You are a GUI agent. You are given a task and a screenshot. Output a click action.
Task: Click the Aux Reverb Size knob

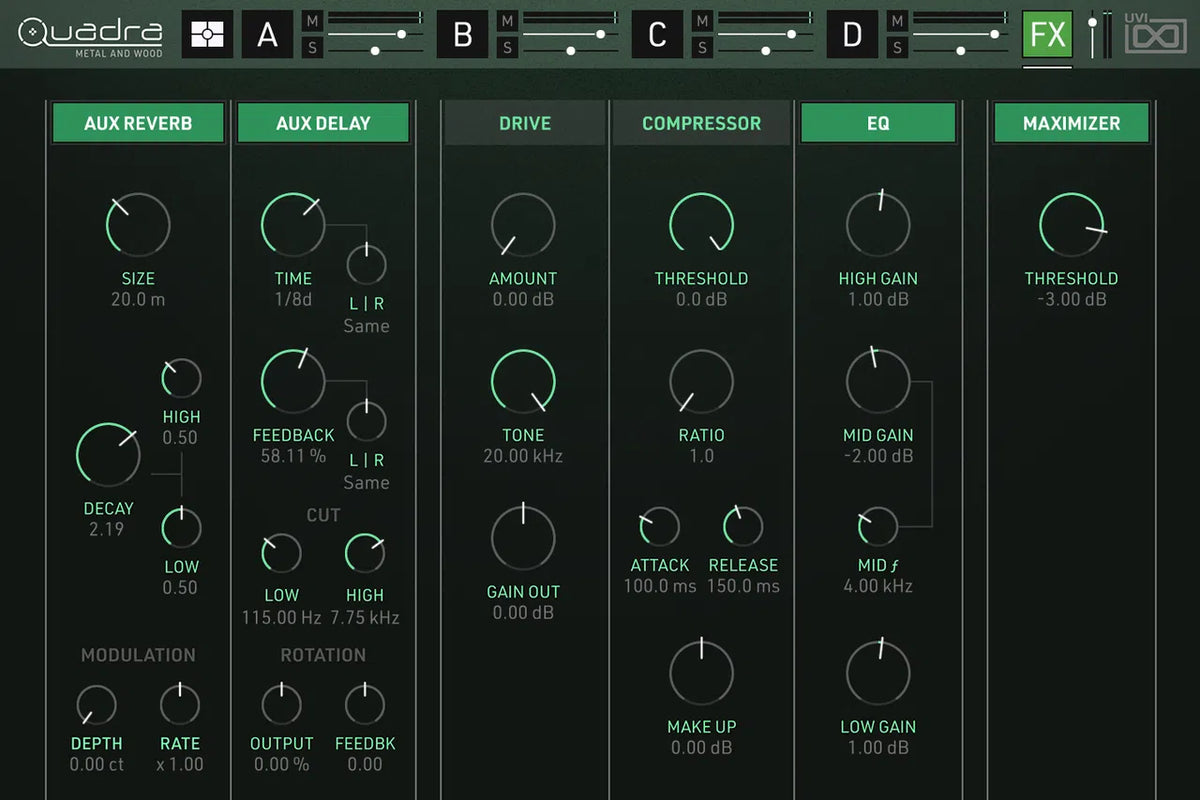pos(138,225)
